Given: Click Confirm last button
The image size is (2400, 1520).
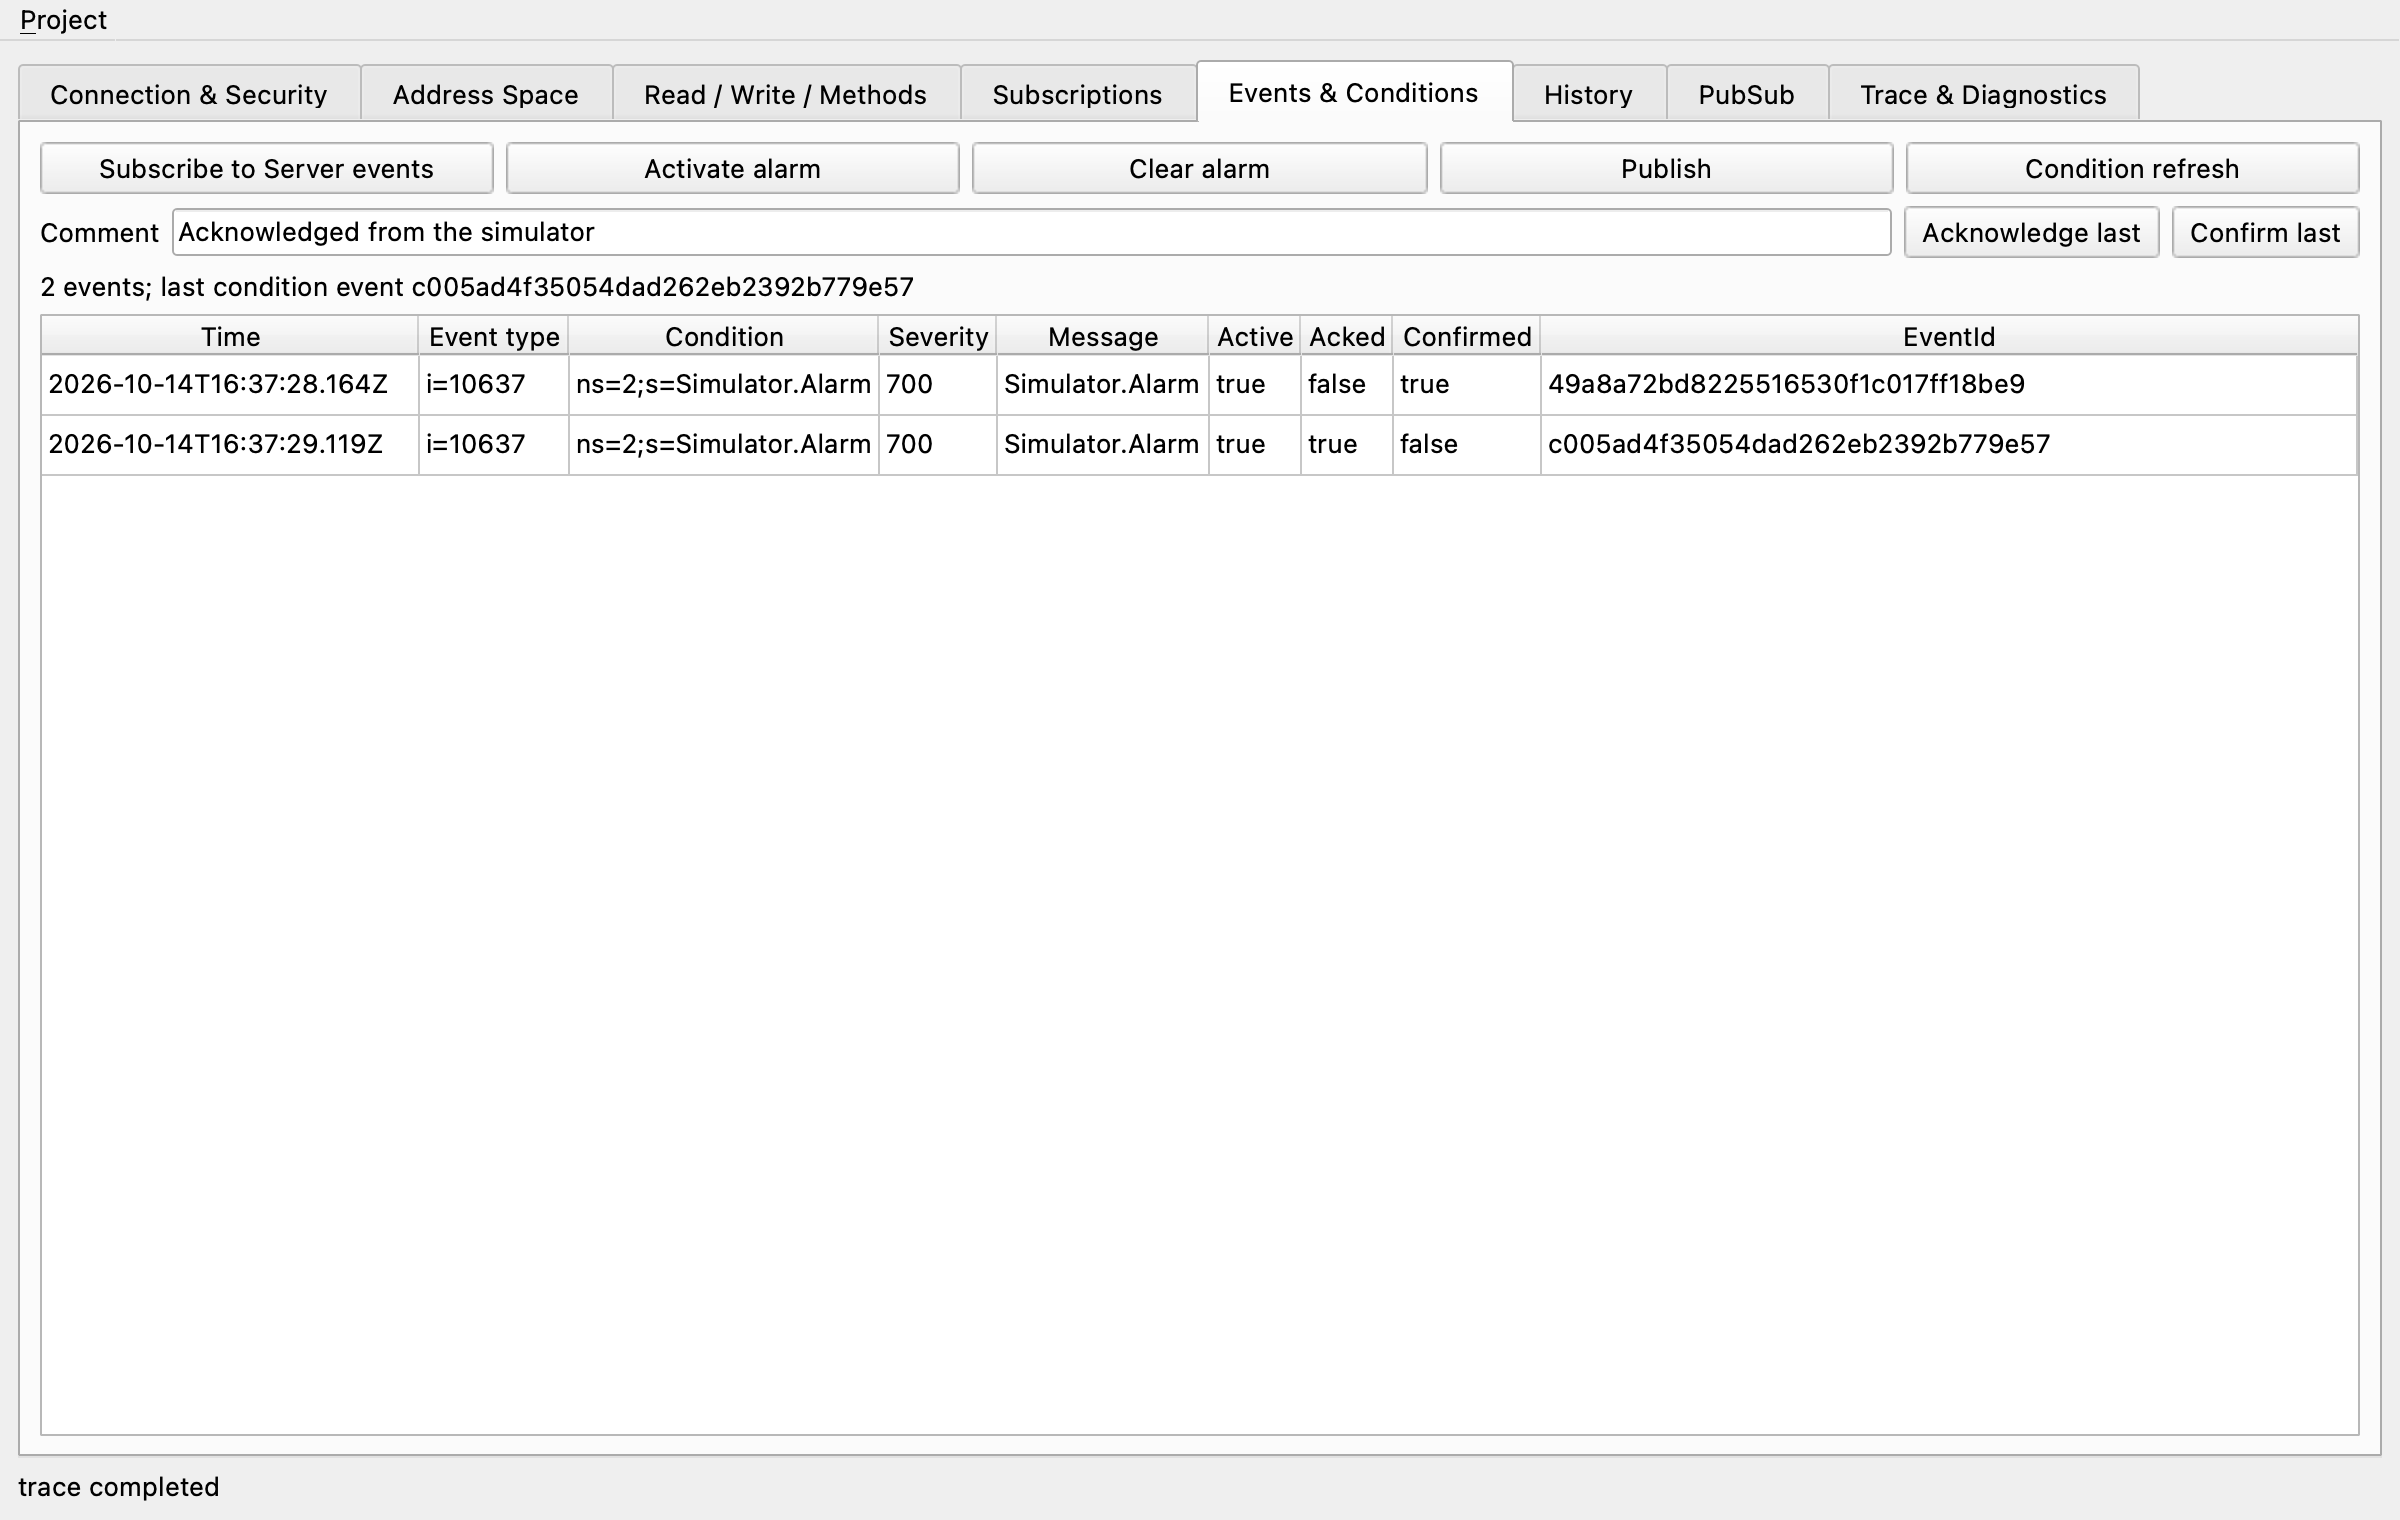Looking at the screenshot, I should (x=2265, y=232).
